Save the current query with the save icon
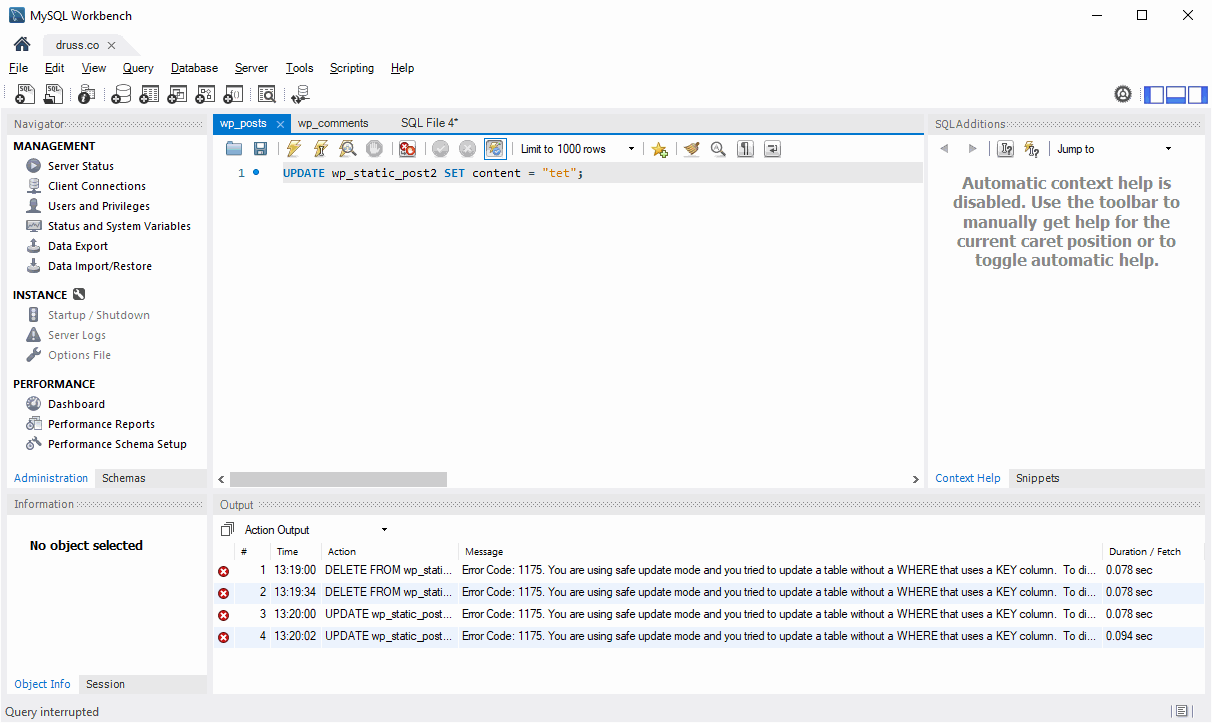This screenshot has height=723, width=1212. point(260,148)
